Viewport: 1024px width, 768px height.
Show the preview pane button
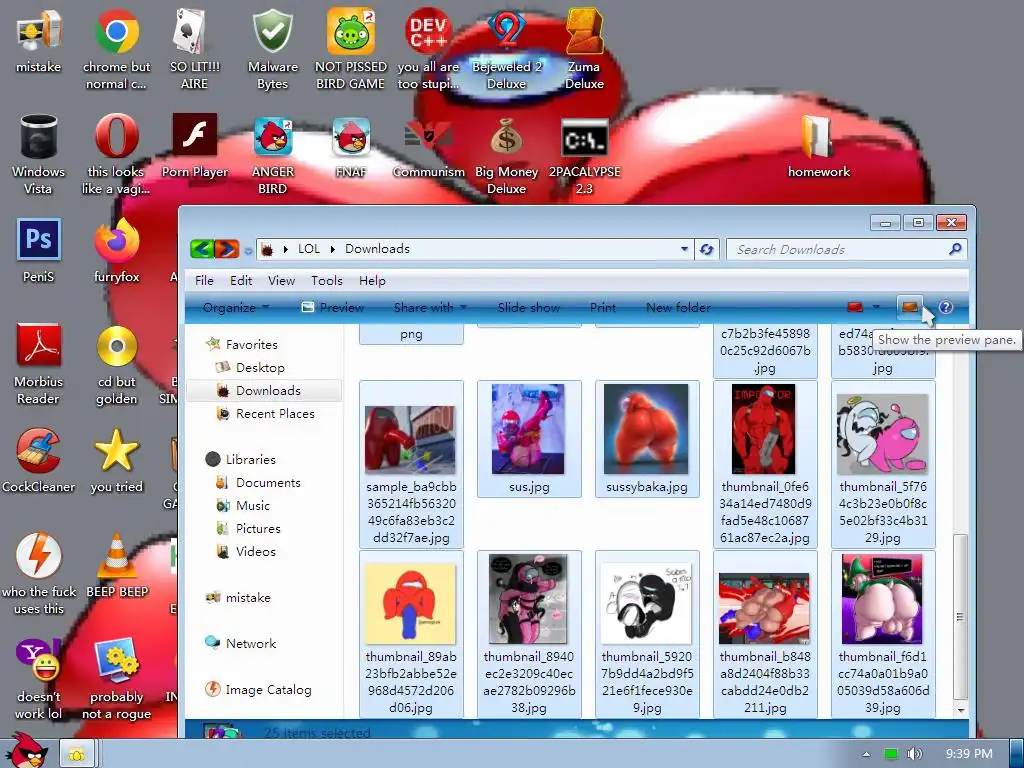tap(910, 307)
